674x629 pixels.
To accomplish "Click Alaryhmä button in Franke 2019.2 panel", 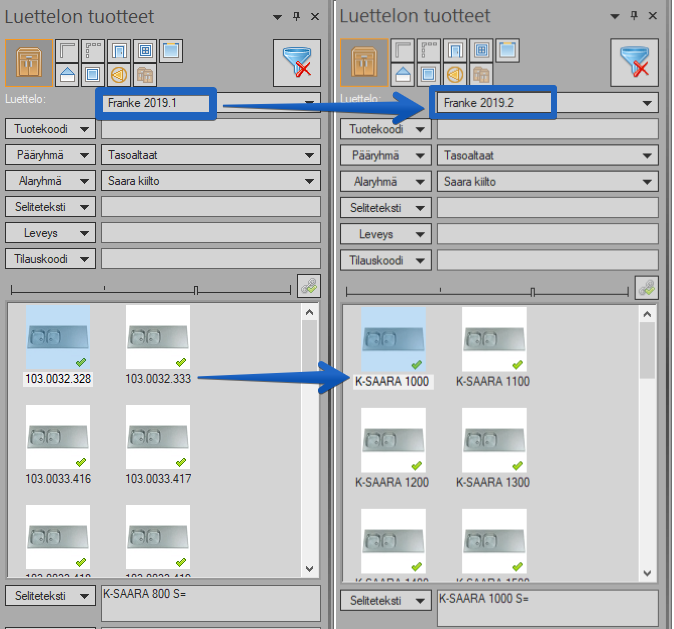I will coord(386,182).
